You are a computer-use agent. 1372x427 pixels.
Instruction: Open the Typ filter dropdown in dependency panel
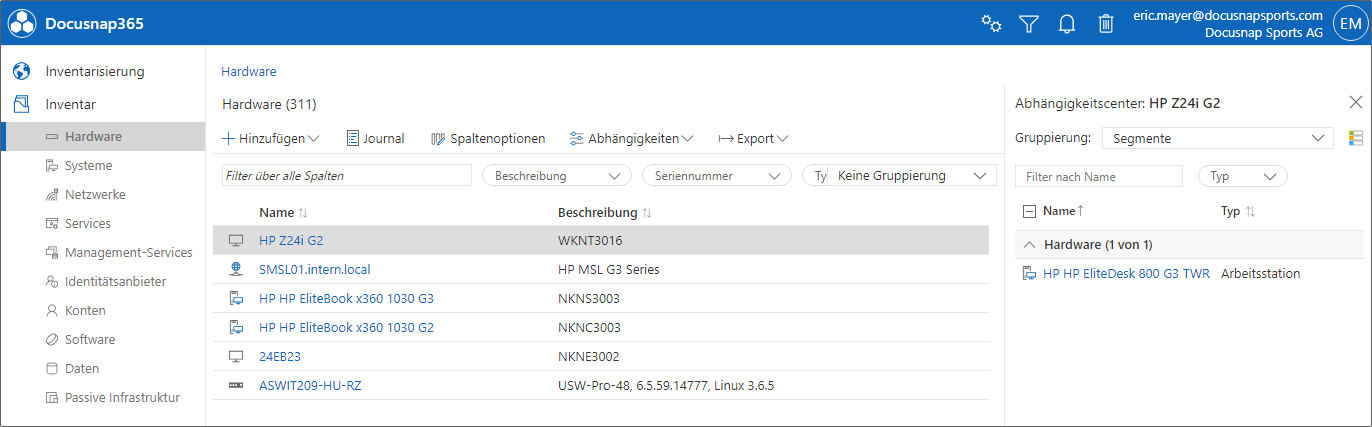point(1242,176)
